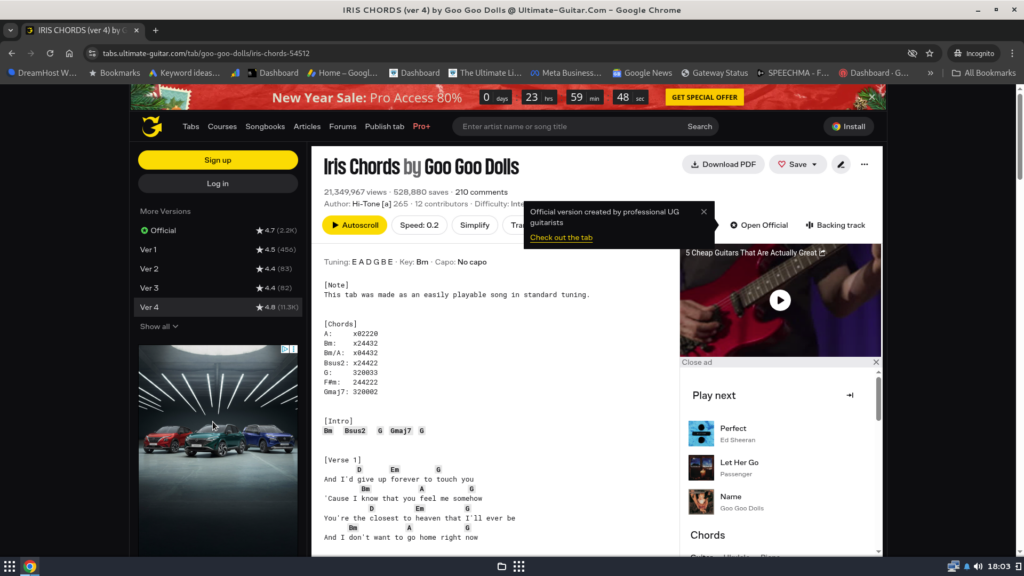This screenshot has width=1024, height=576.
Task: Select Ver 2 from More Versions
Action: [149, 269]
